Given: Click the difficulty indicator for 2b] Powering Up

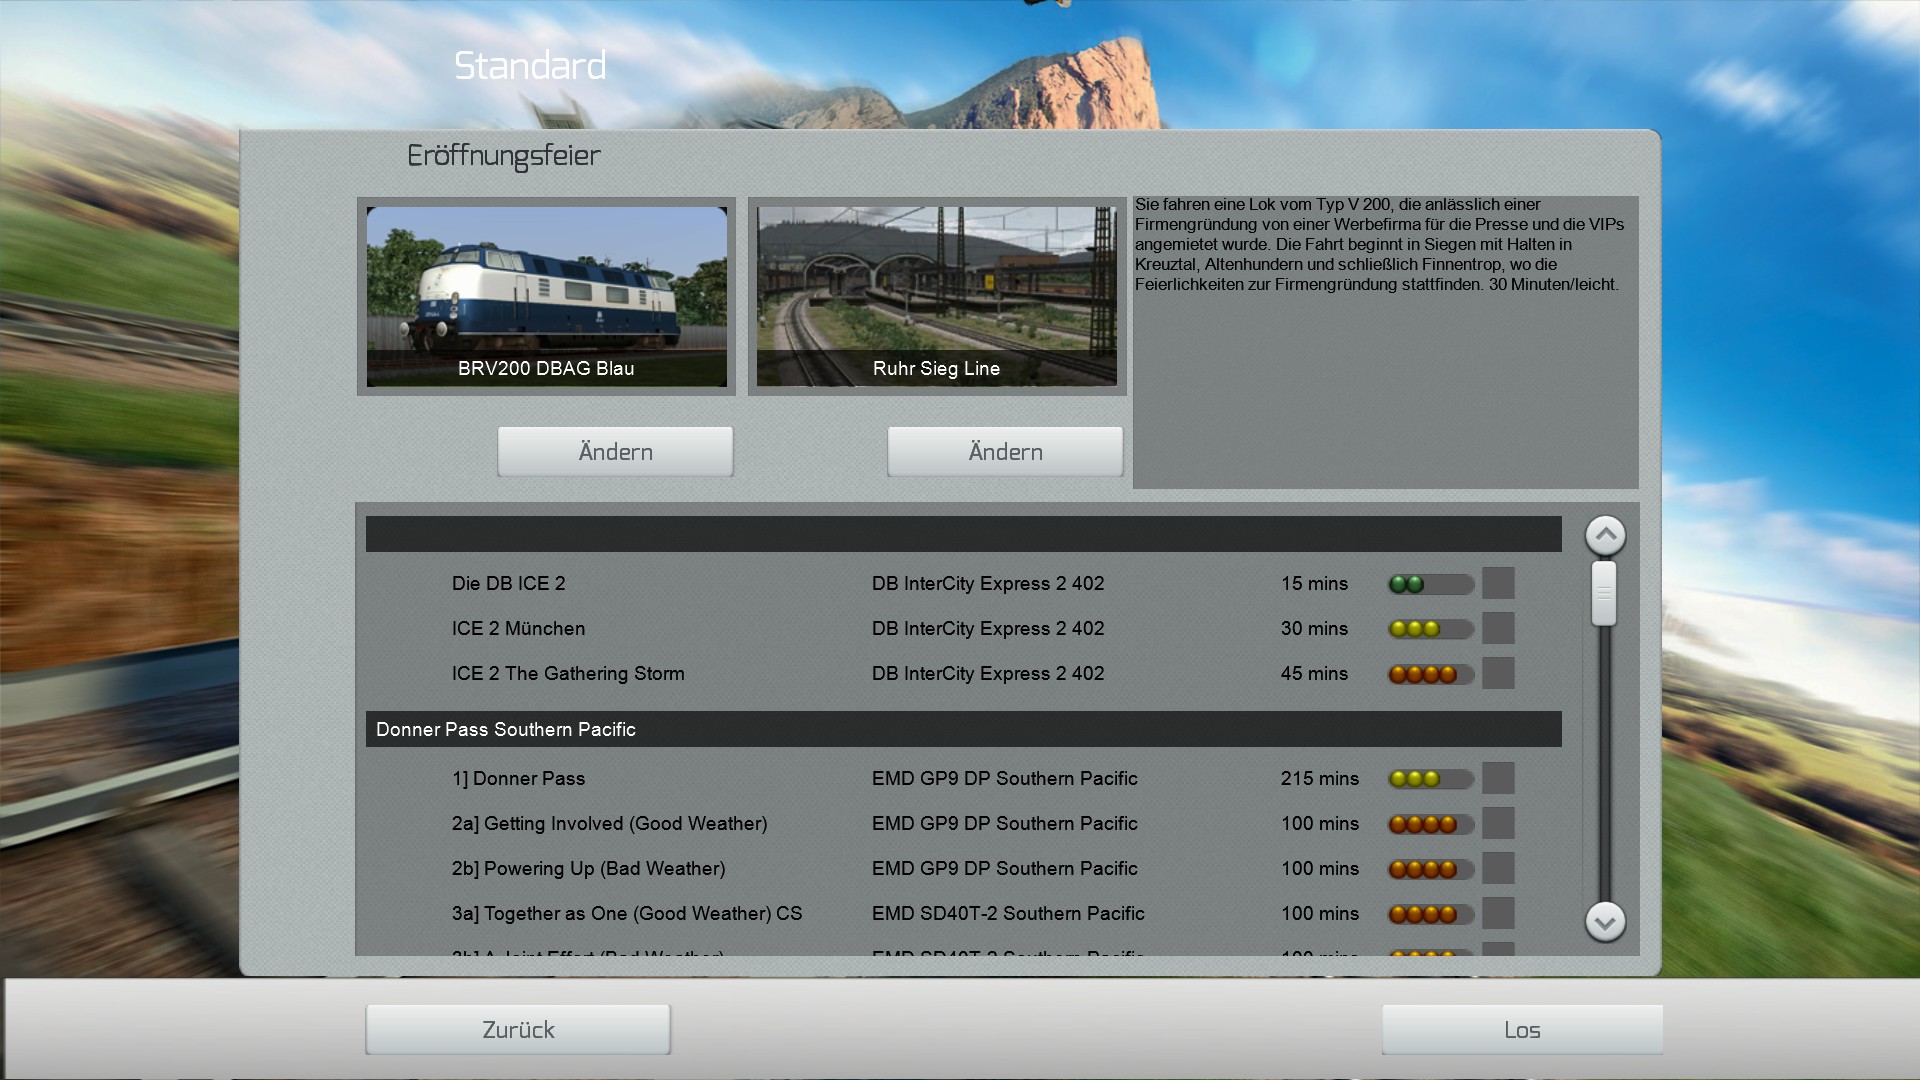Looking at the screenshot, I should coord(1430,869).
